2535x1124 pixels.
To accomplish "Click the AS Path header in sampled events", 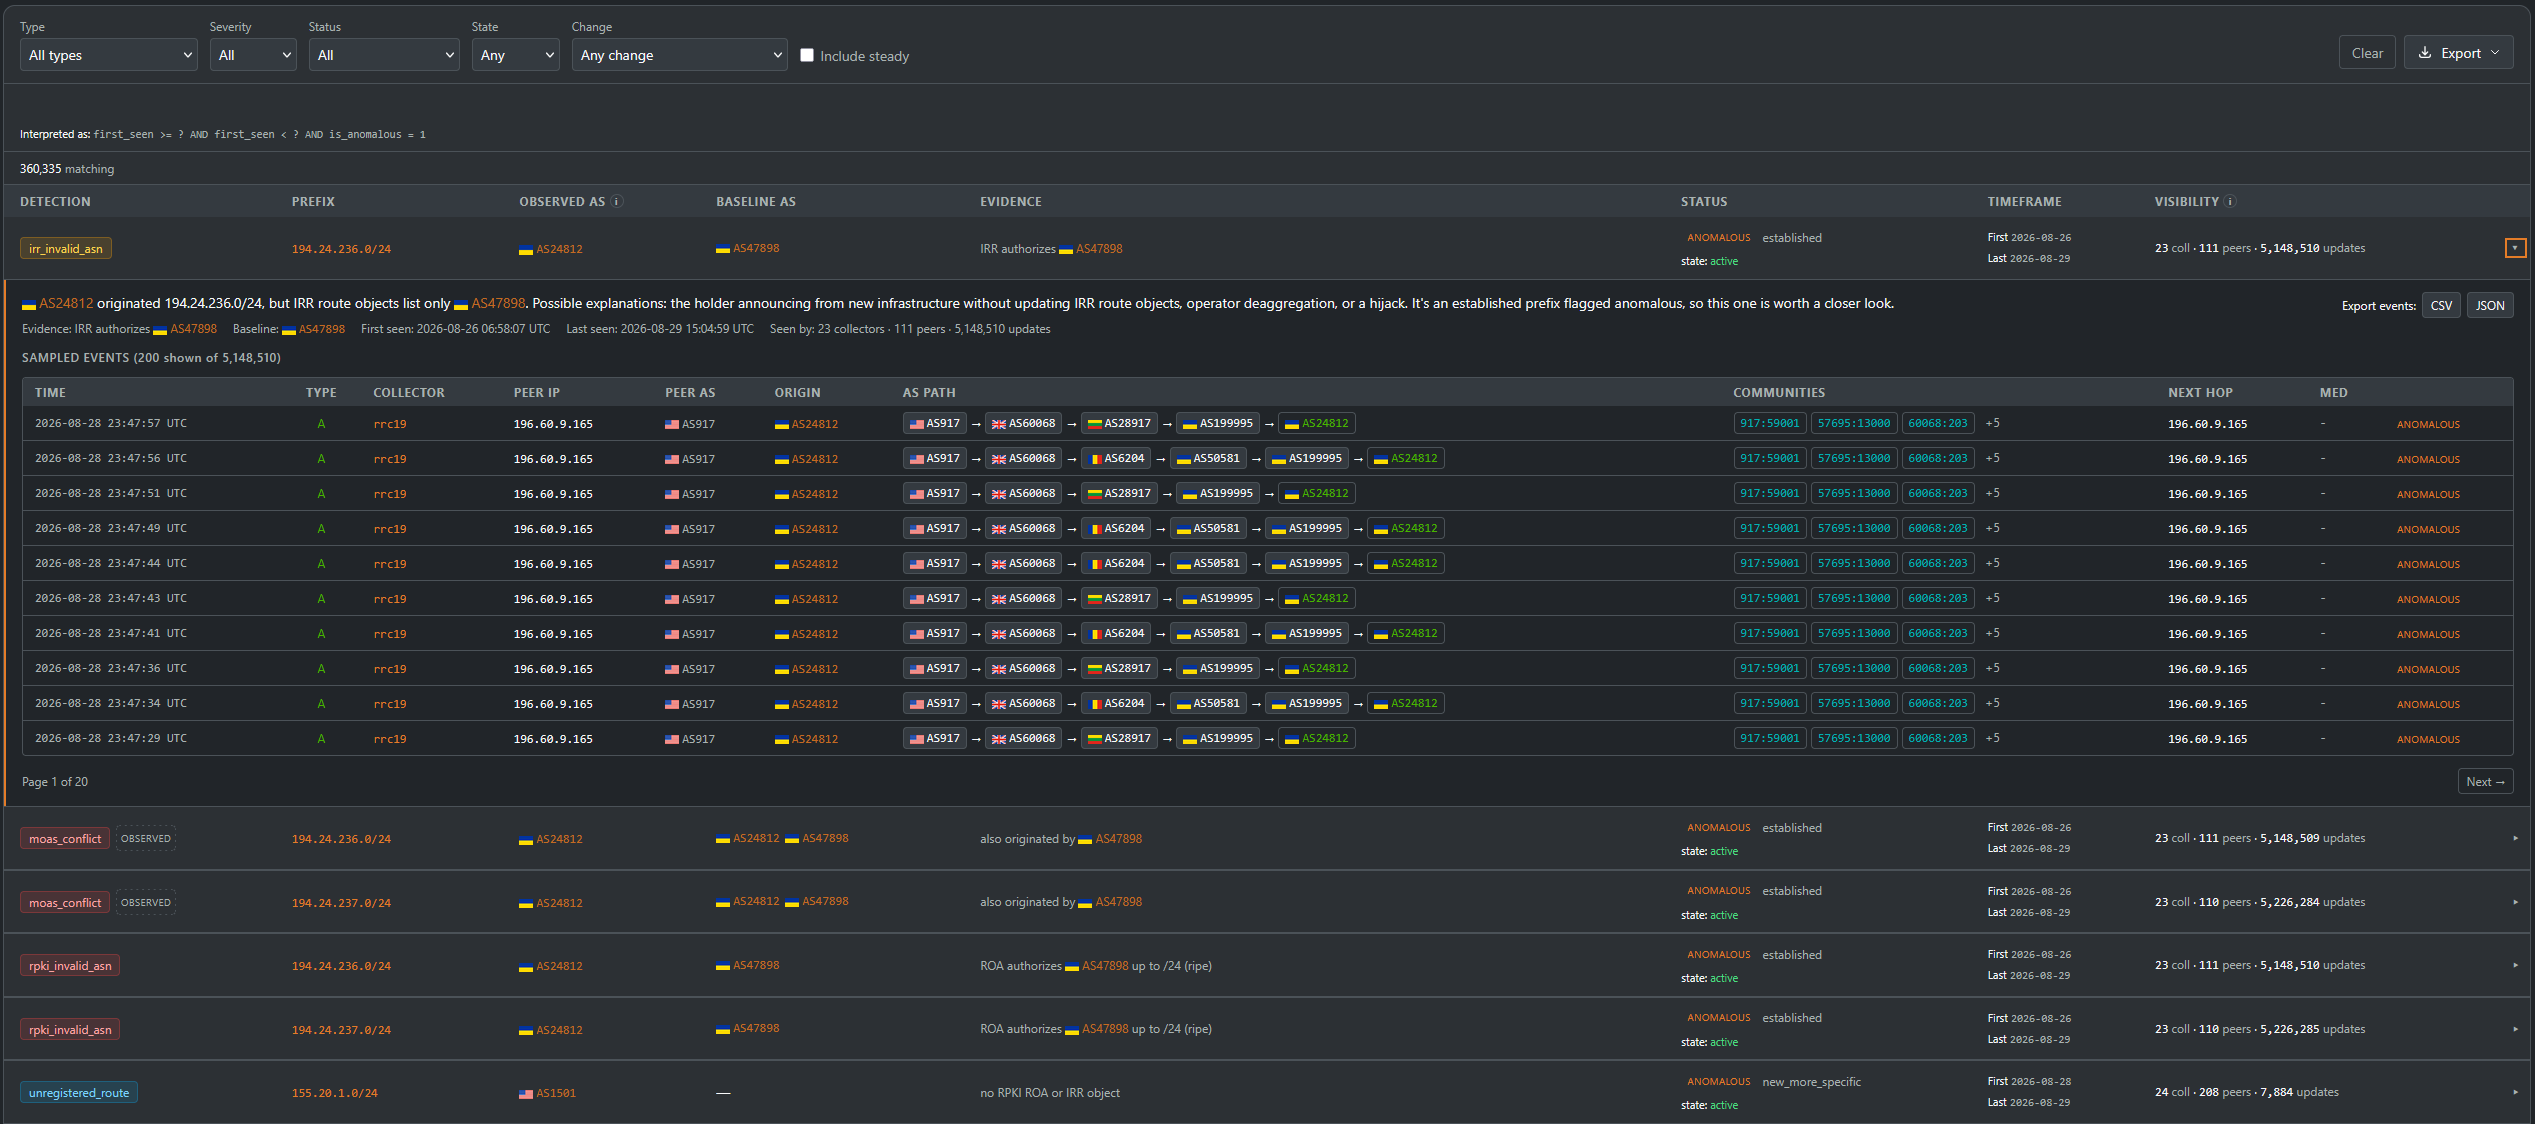I will click(x=929, y=392).
